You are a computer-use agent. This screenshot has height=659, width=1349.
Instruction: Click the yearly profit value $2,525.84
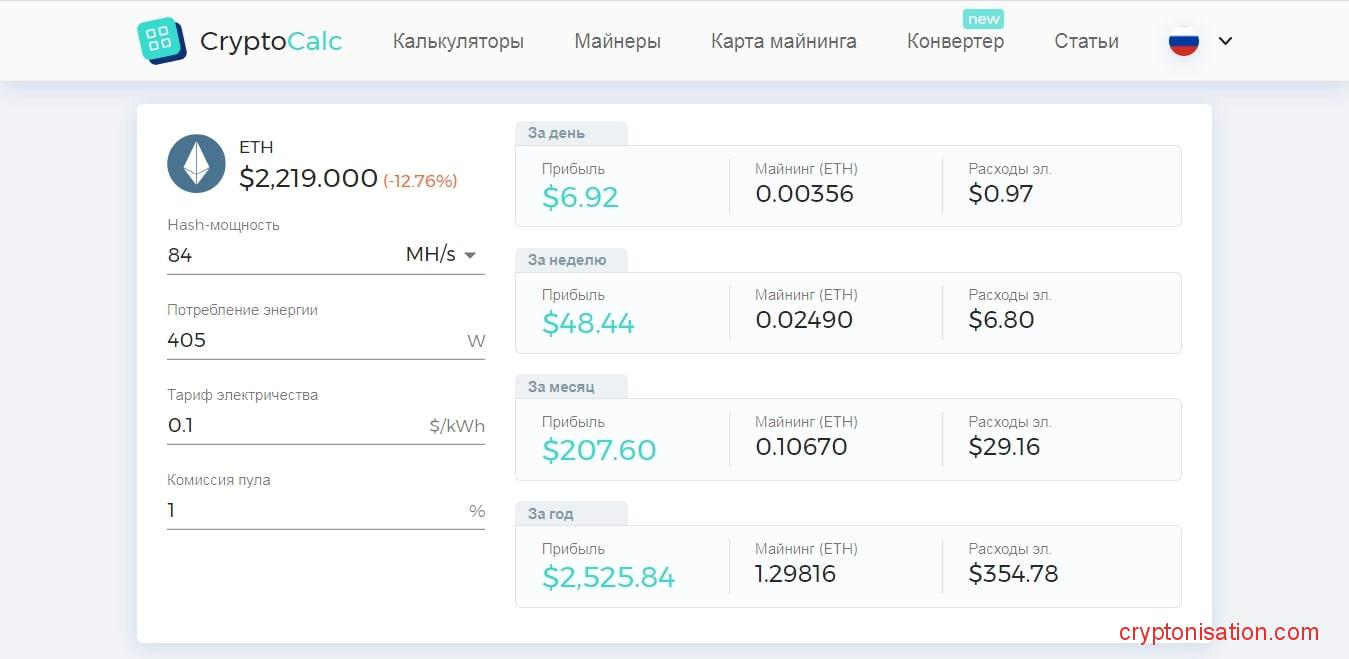point(608,577)
